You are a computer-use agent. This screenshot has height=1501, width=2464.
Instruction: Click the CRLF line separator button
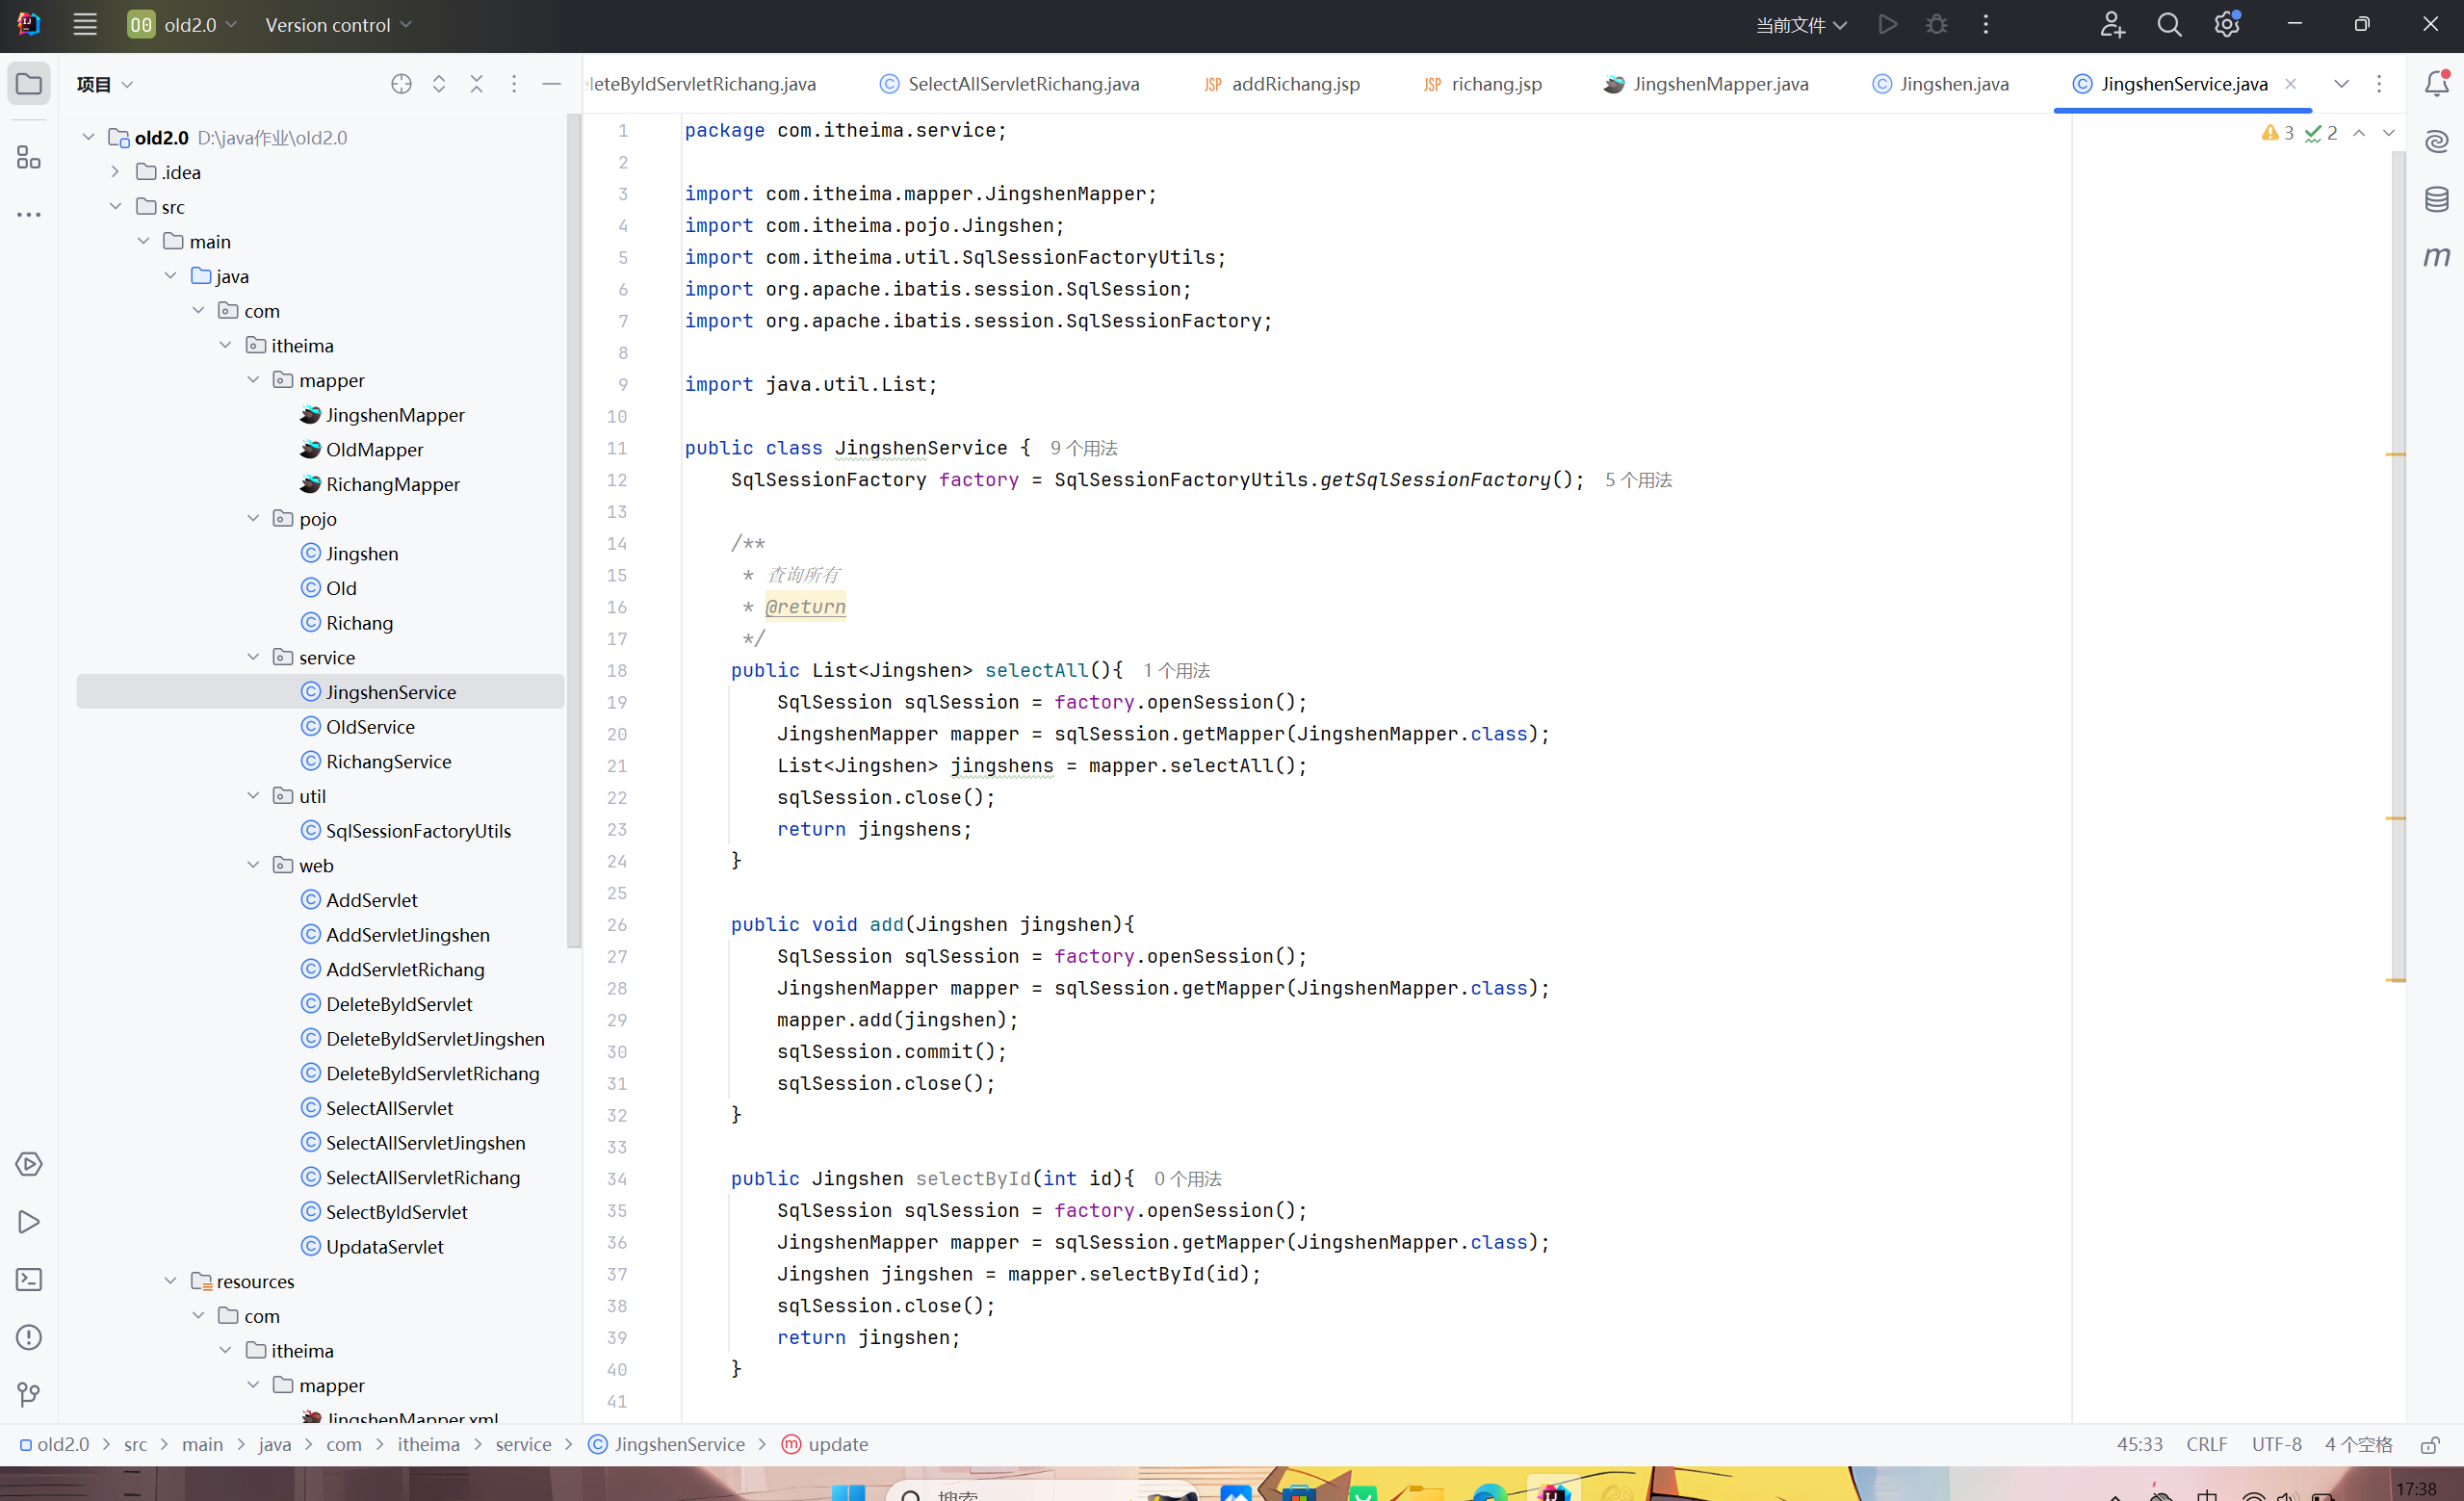pos(2206,1444)
